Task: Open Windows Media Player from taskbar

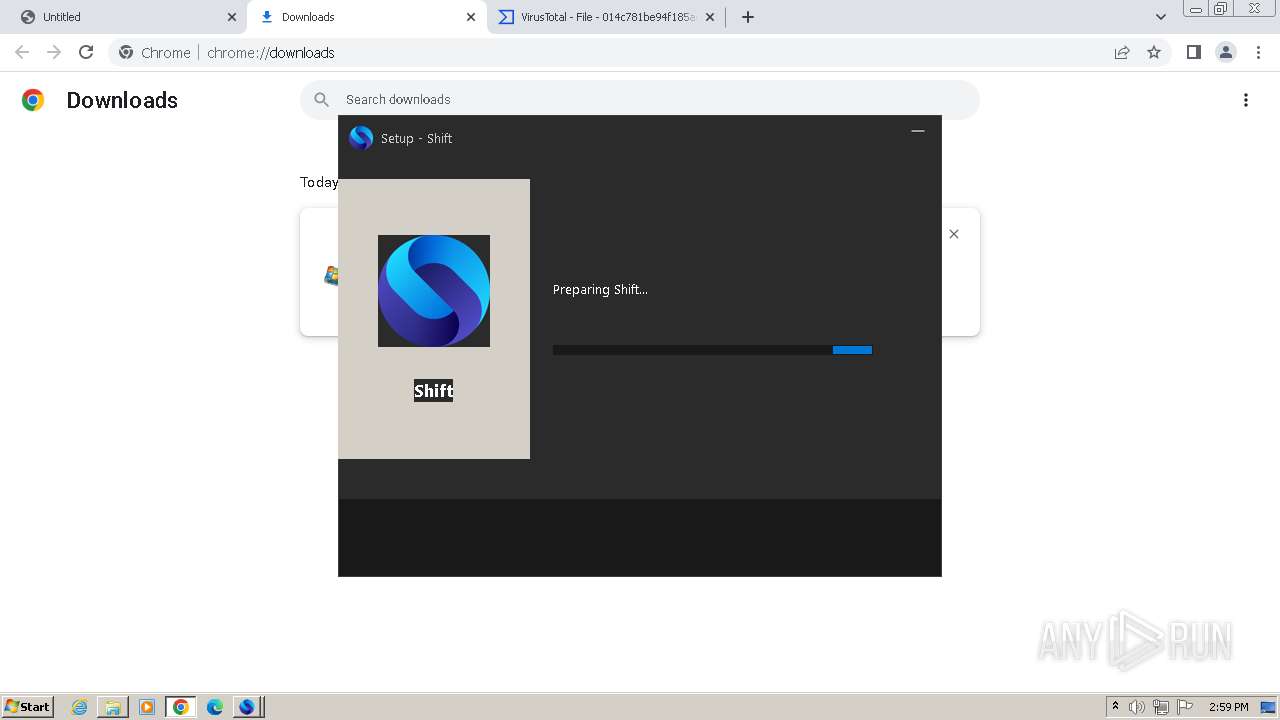Action: 147,707
